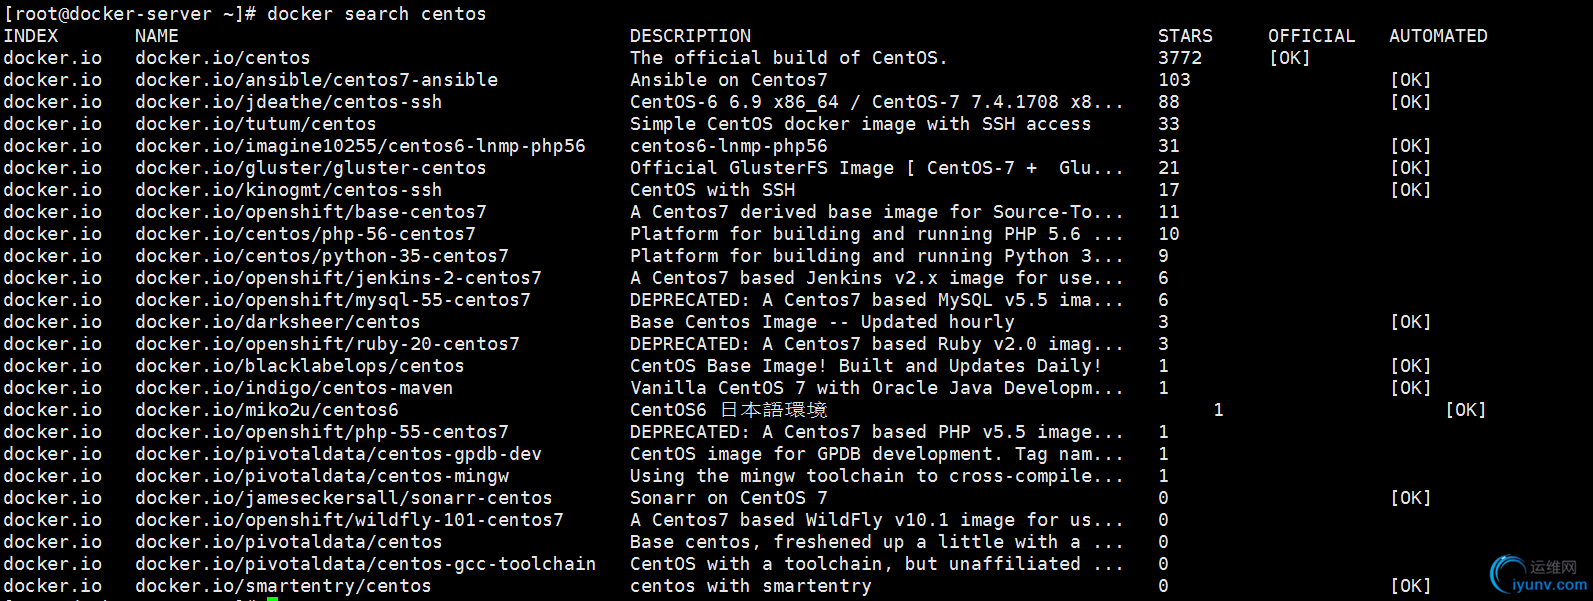Click the name docker.io/centos
This screenshot has height=601, width=1593.
[x=223, y=58]
